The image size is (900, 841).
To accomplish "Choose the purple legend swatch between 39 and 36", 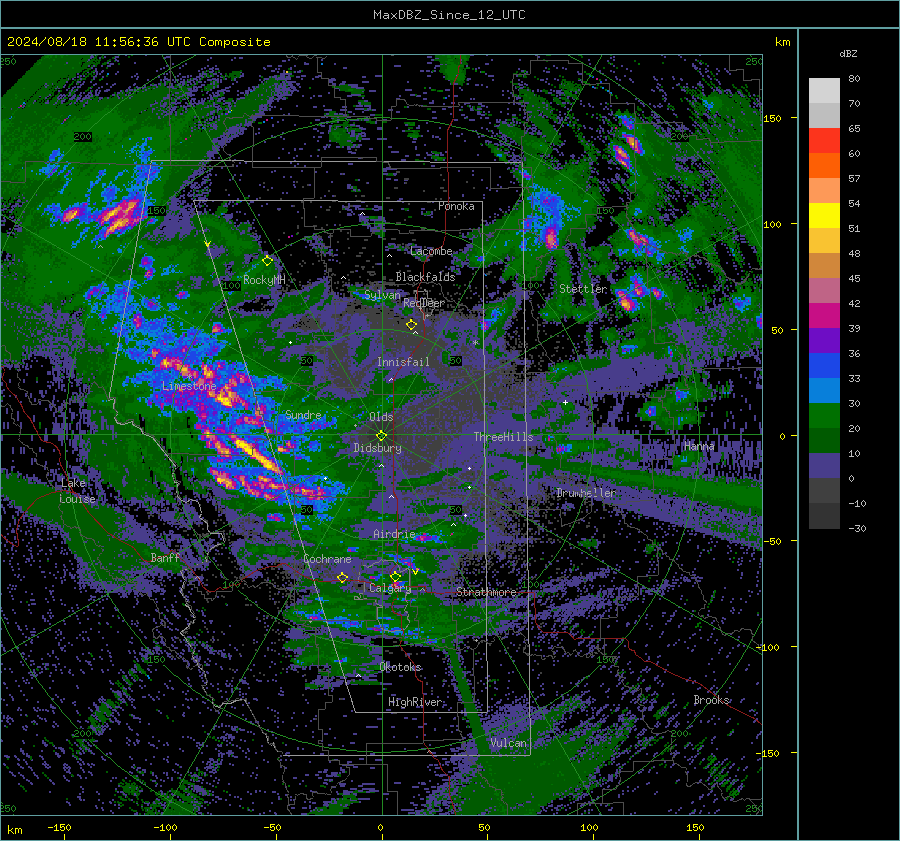I will 824,341.
